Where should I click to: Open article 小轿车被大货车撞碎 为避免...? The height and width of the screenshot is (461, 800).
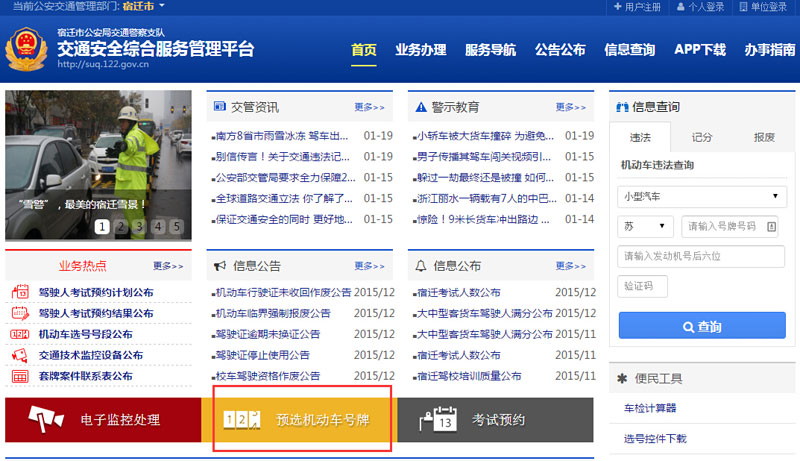point(484,136)
